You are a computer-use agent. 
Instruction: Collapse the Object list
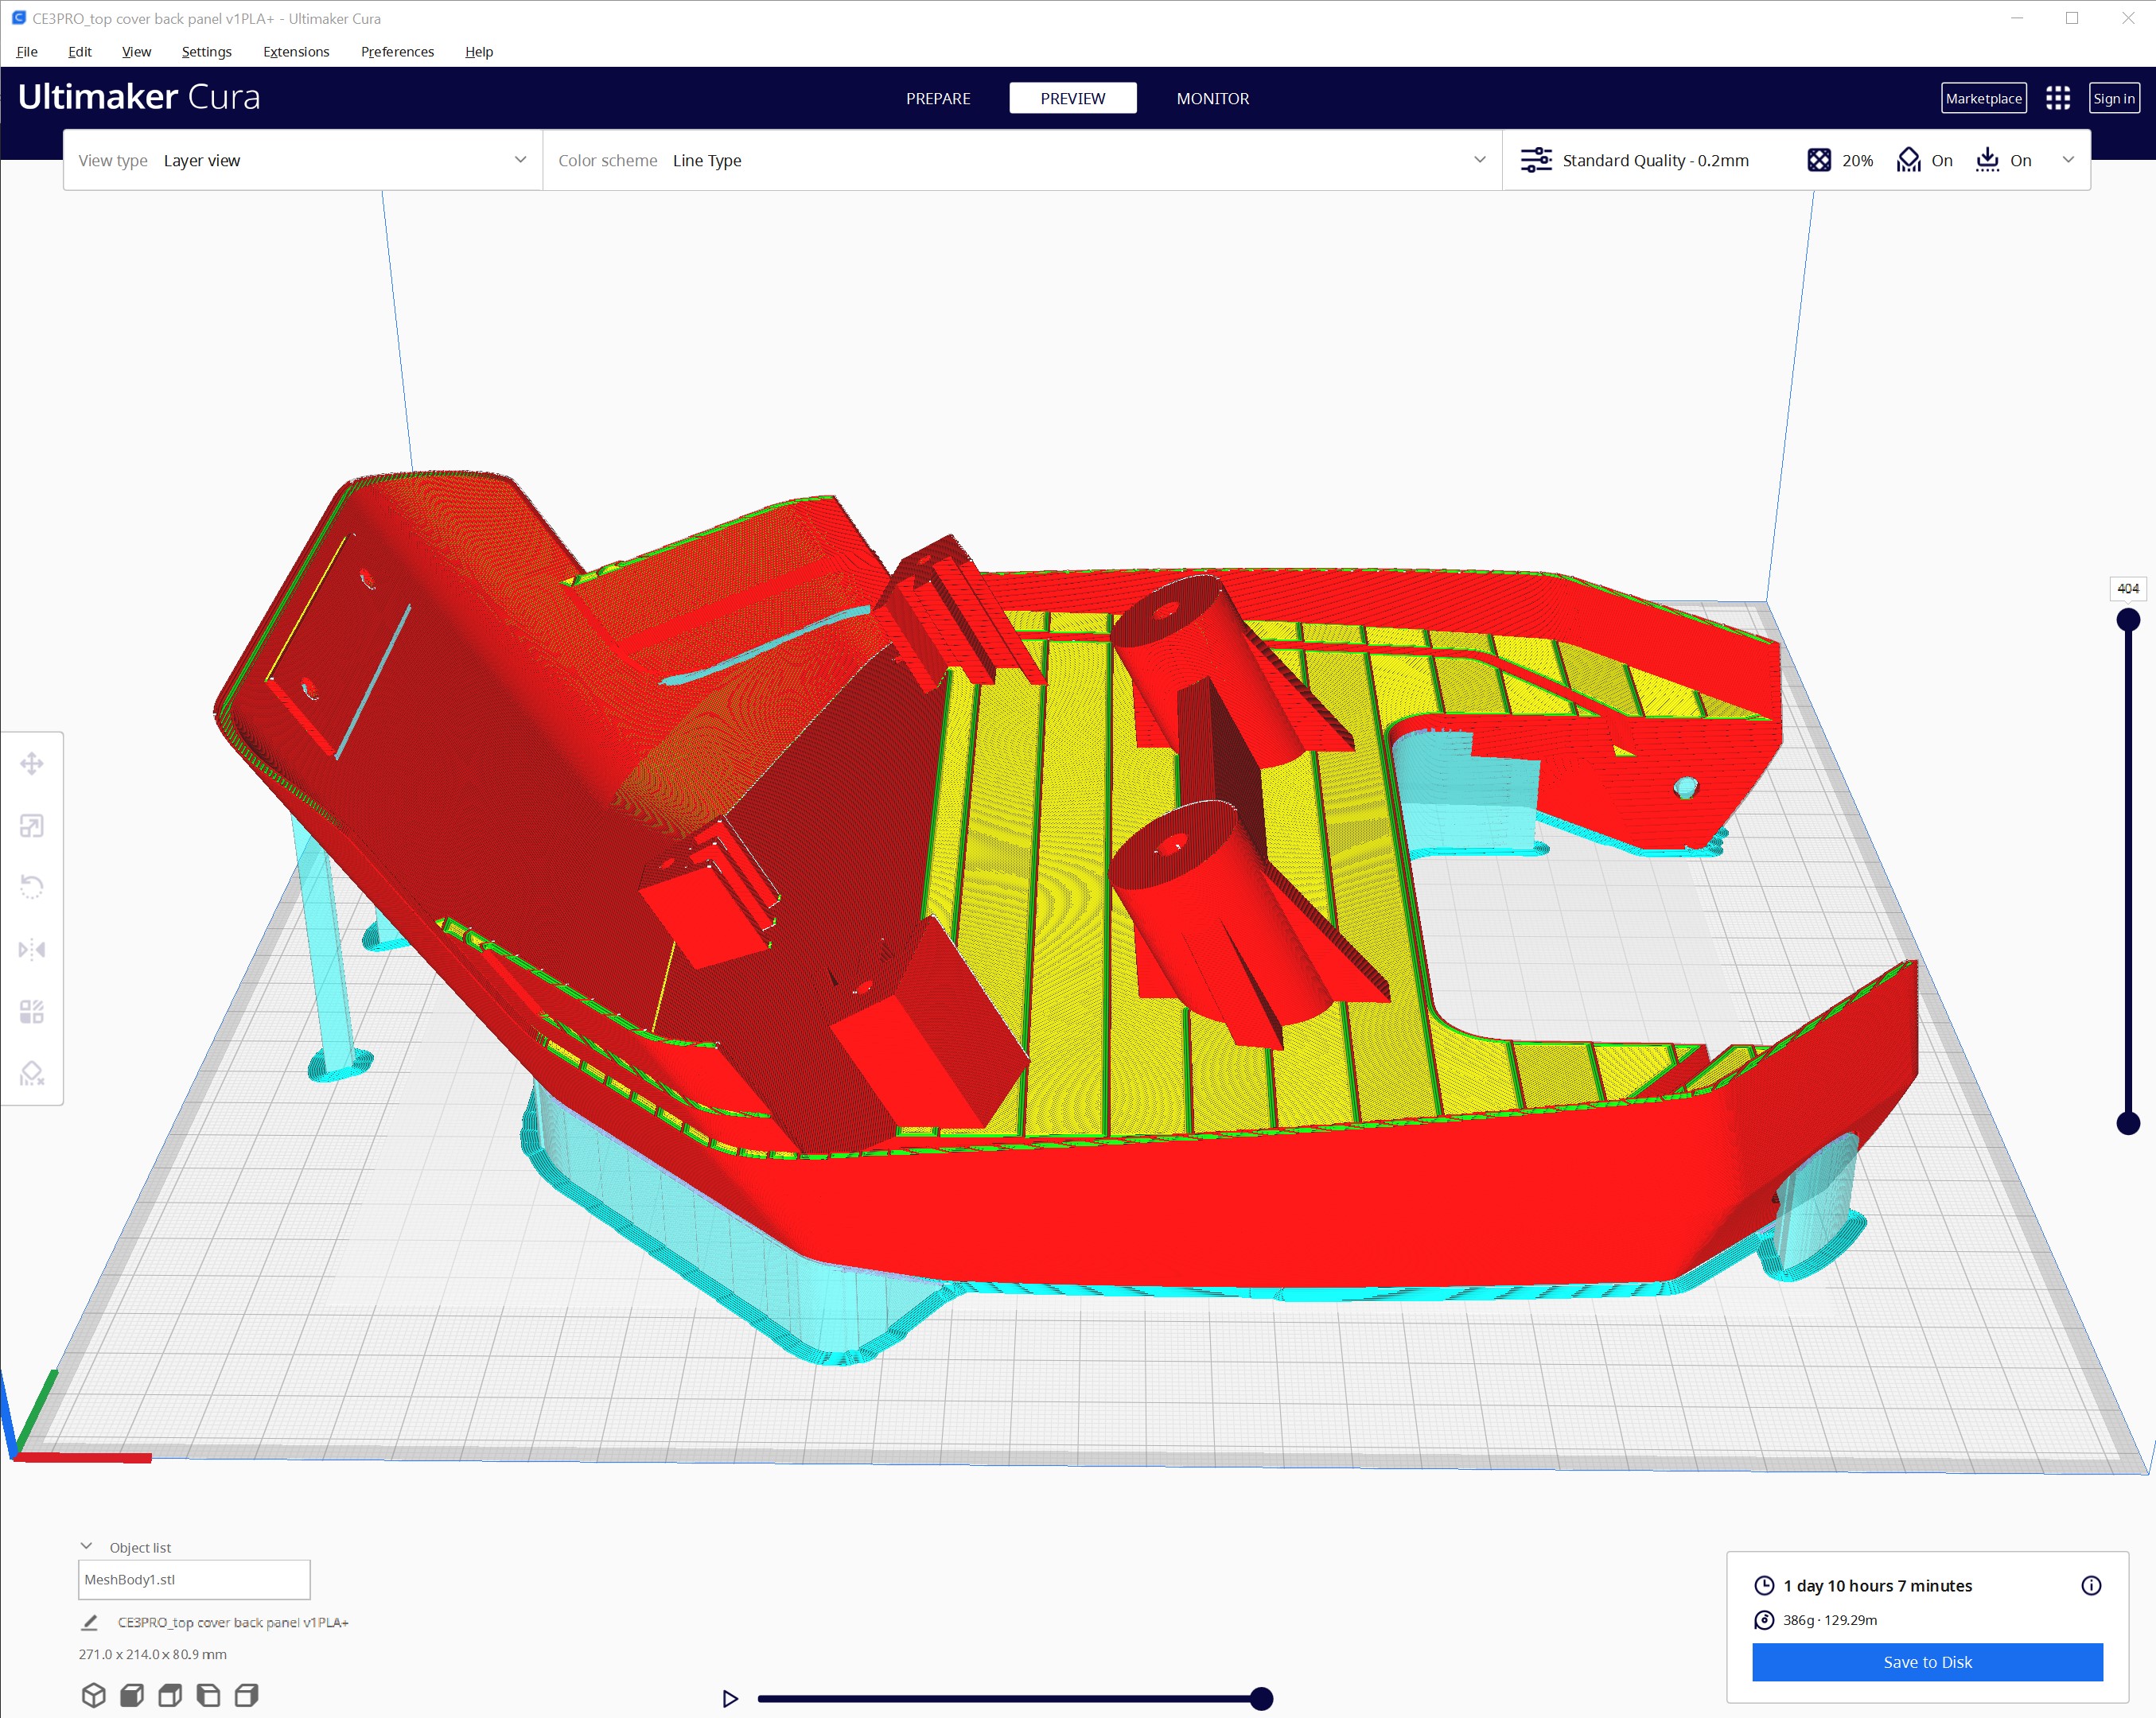(x=87, y=1546)
